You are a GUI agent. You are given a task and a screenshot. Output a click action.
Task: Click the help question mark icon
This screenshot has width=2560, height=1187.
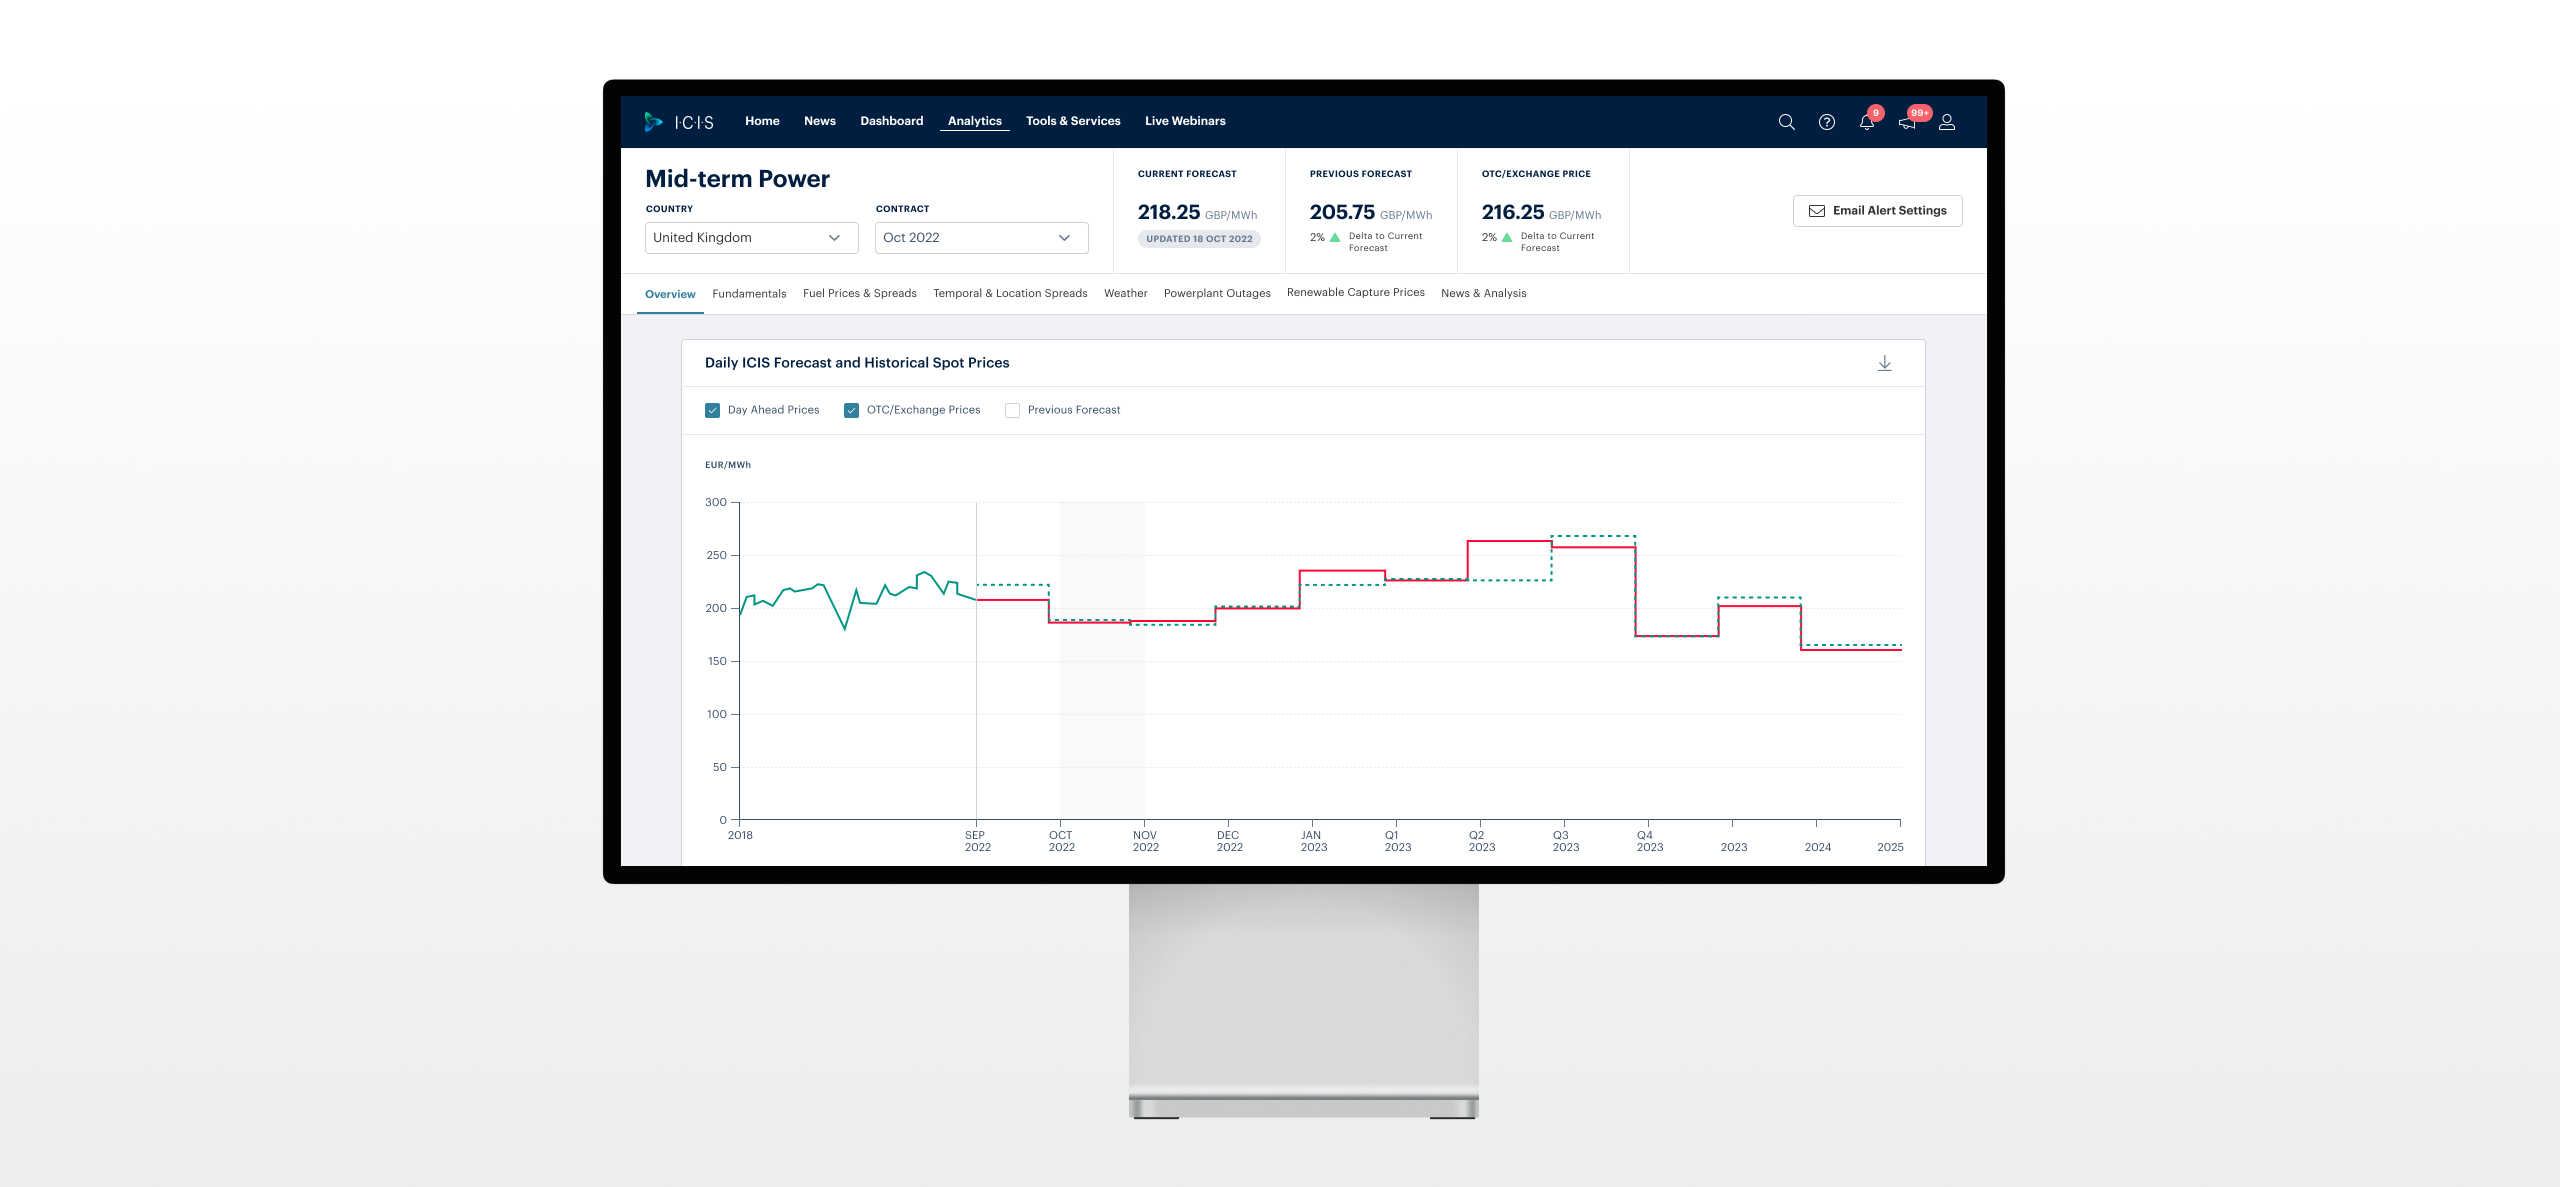tap(1826, 122)
